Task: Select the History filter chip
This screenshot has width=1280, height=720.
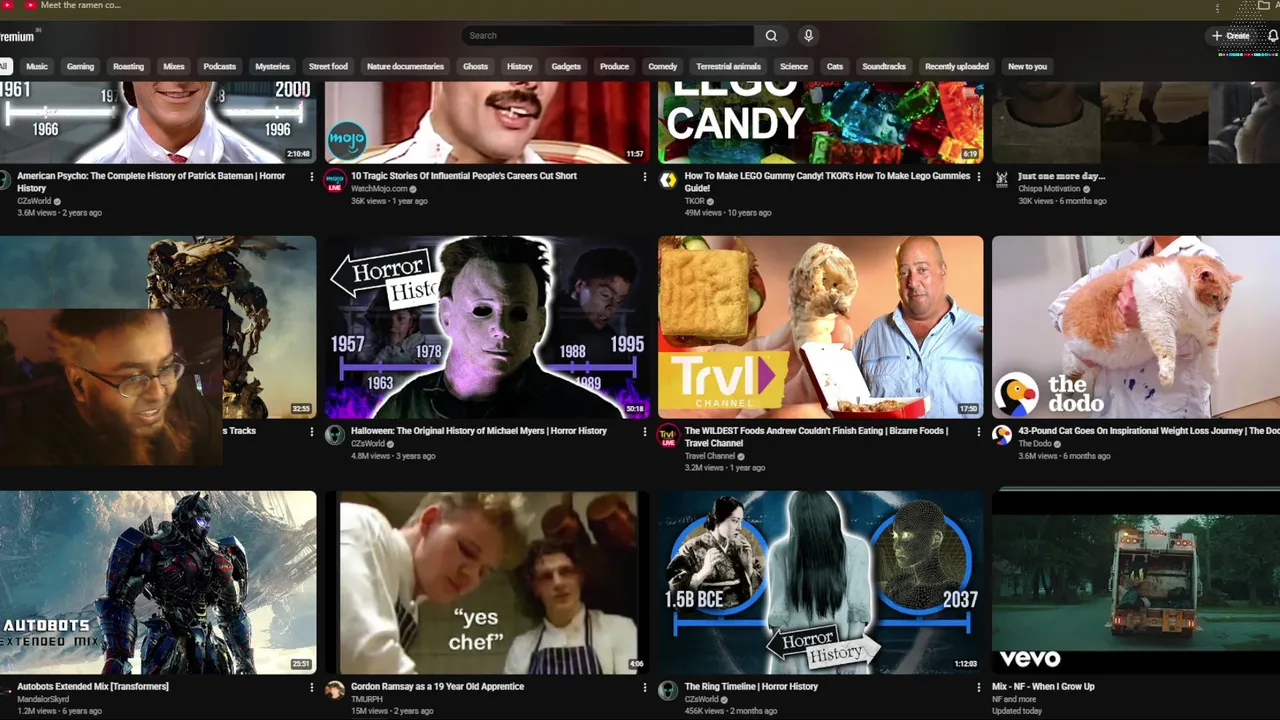Action: coord(520,66)
